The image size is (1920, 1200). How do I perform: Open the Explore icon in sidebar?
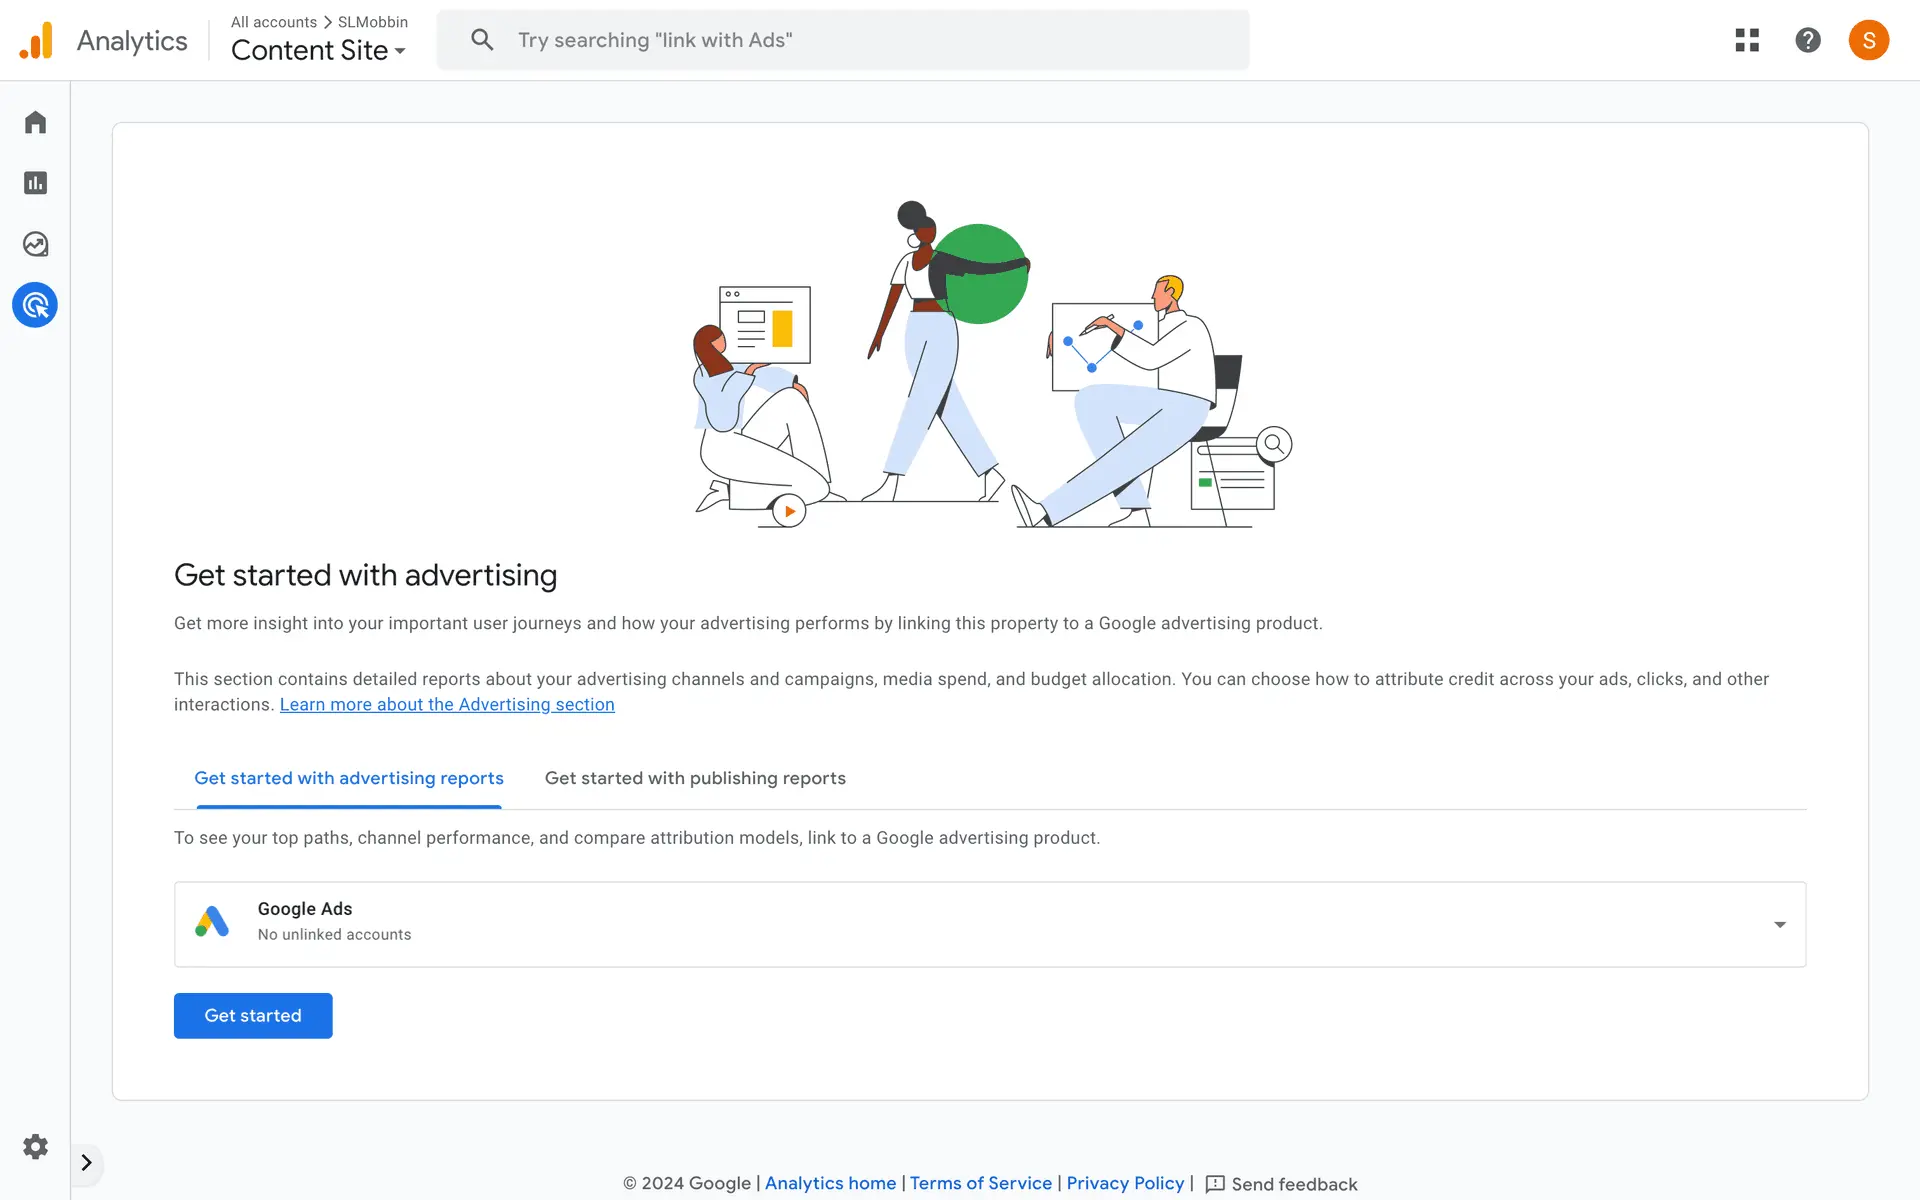(x=35, y=244)
